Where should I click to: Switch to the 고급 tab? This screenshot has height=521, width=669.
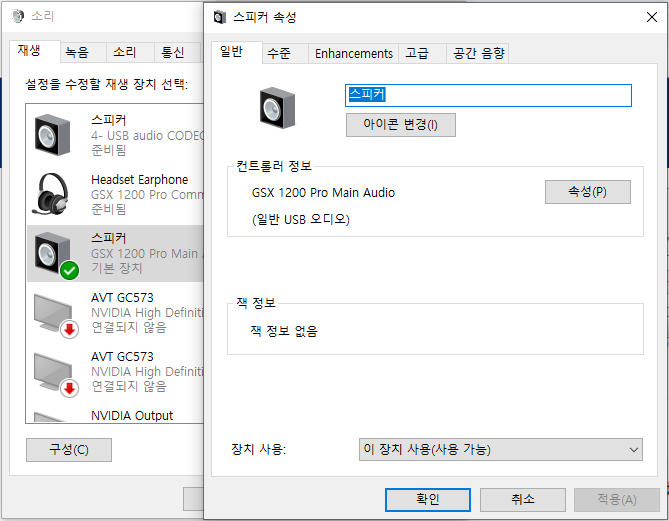tap(422, 53)
